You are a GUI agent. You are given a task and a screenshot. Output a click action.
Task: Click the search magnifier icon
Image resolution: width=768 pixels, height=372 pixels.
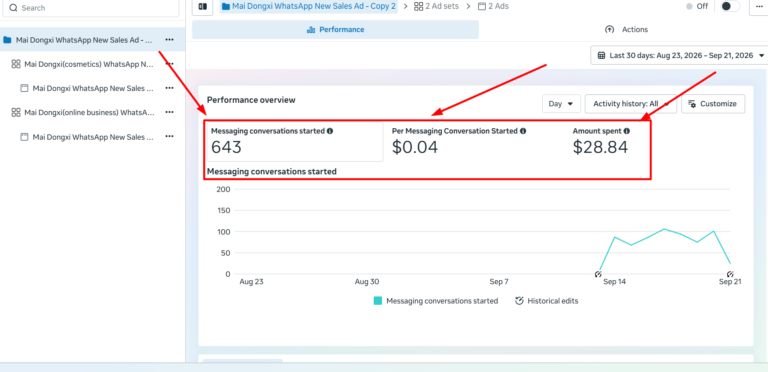click(x=13, y=8)
